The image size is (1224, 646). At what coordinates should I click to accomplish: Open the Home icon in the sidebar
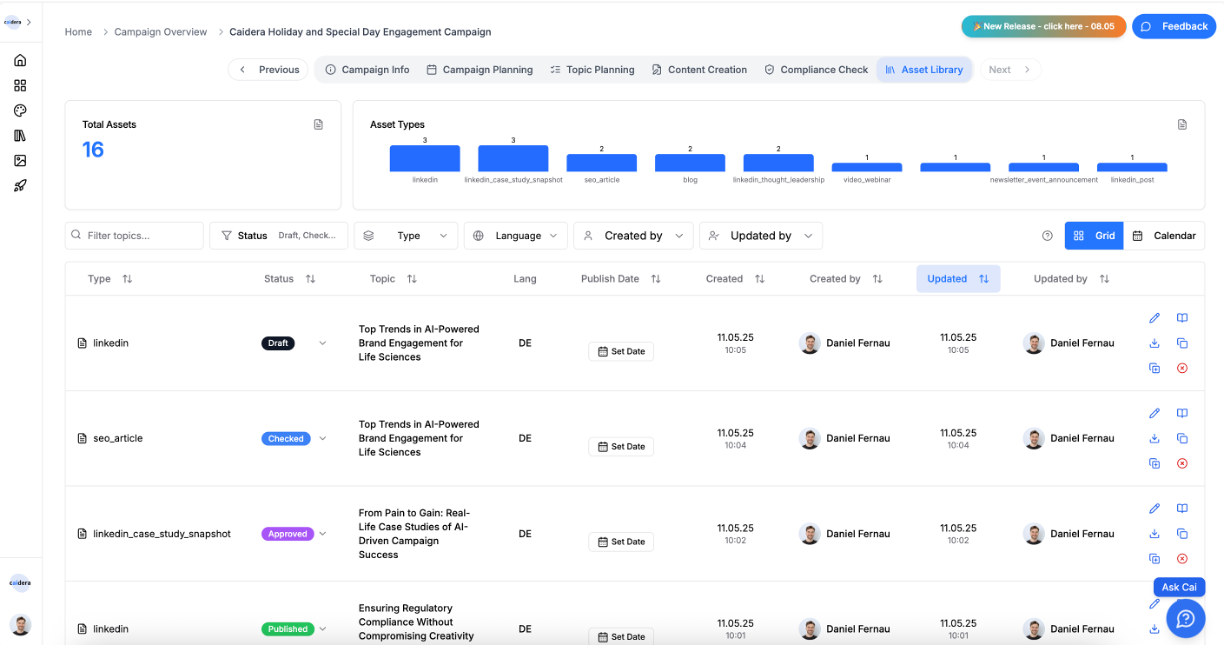point(20,60)
